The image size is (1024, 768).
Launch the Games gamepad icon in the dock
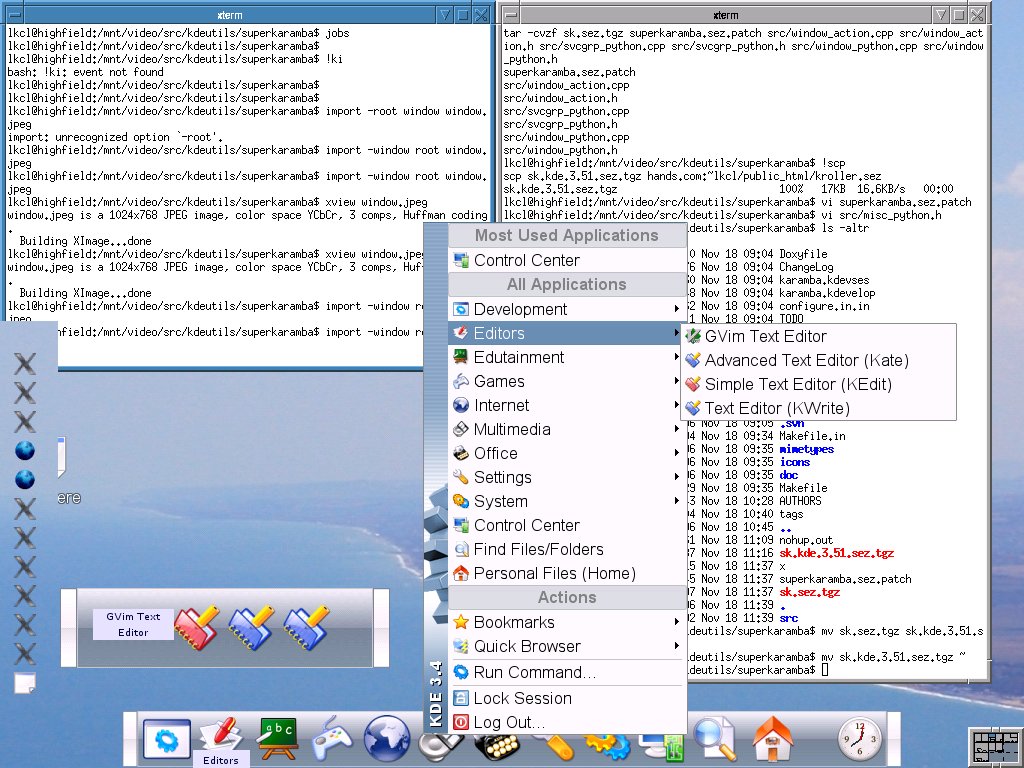(x=332, y=739)
